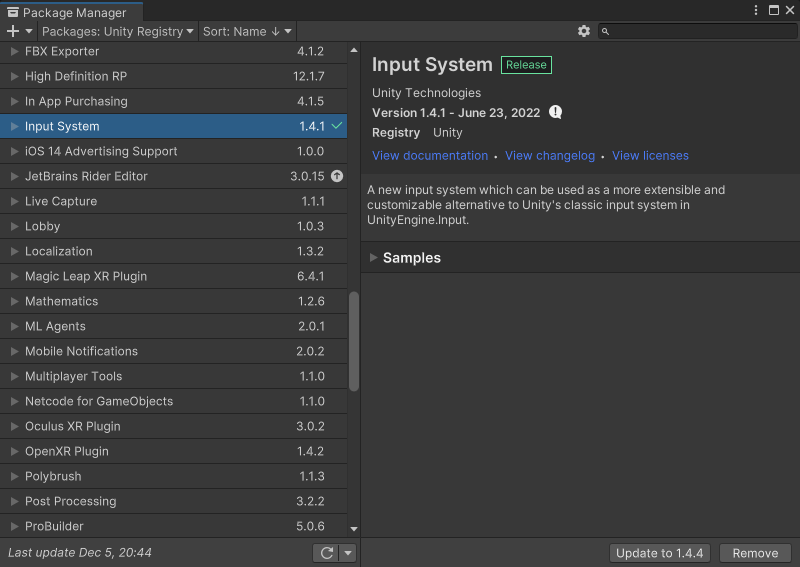The width and height of the screenshot is (800, 567).
Task: Open the advanced settings gear icon
Action: 584,31
